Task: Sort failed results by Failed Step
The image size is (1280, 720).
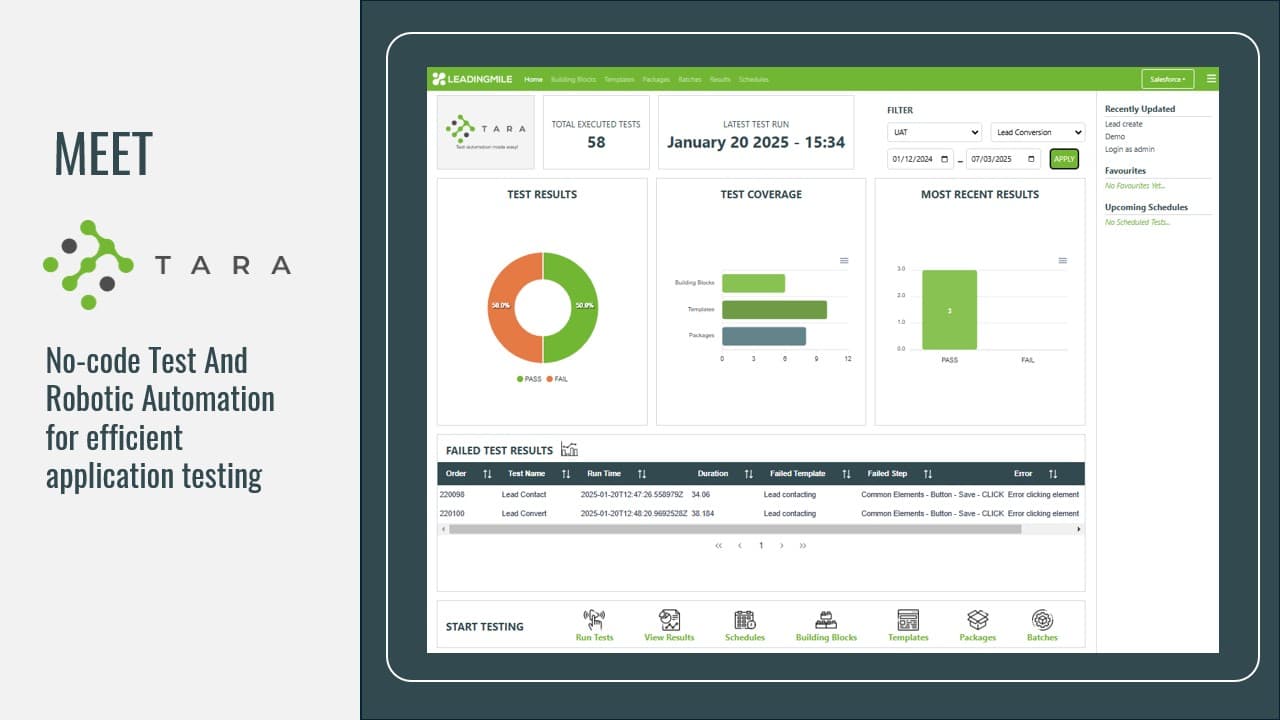Action: tap(928, 474)
